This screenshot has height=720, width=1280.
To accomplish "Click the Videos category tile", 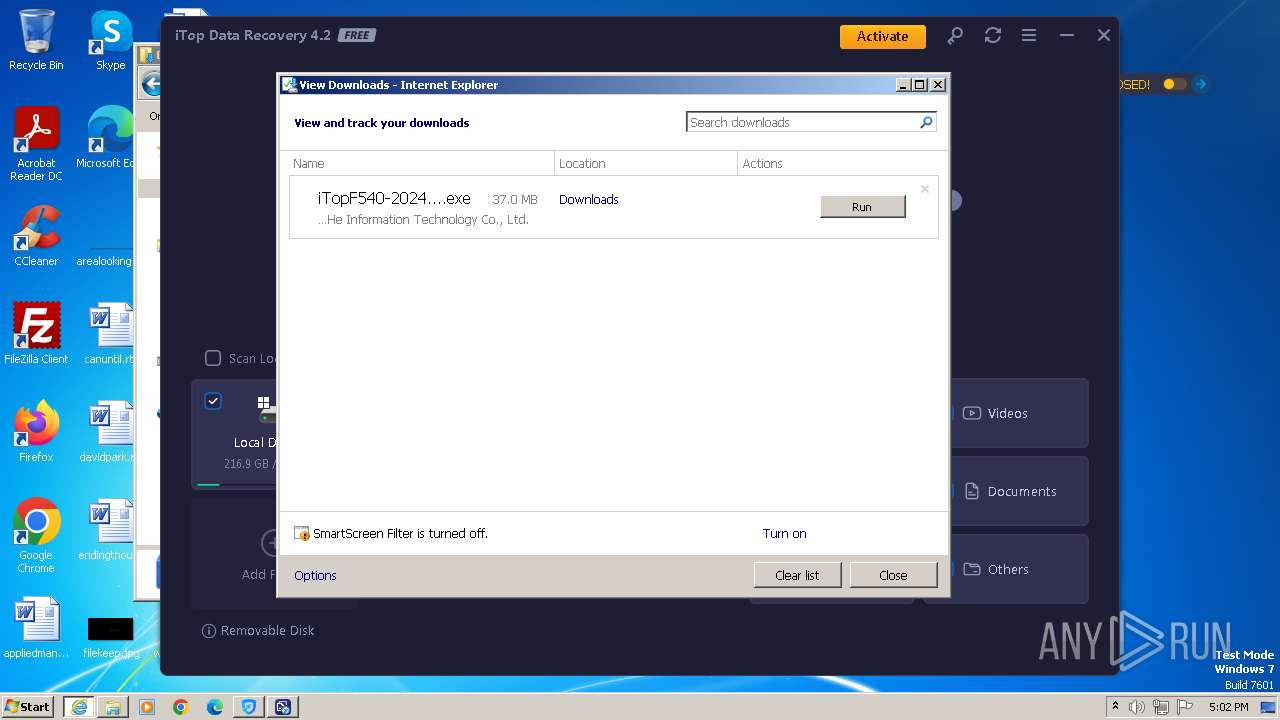I will [1018, 413].
